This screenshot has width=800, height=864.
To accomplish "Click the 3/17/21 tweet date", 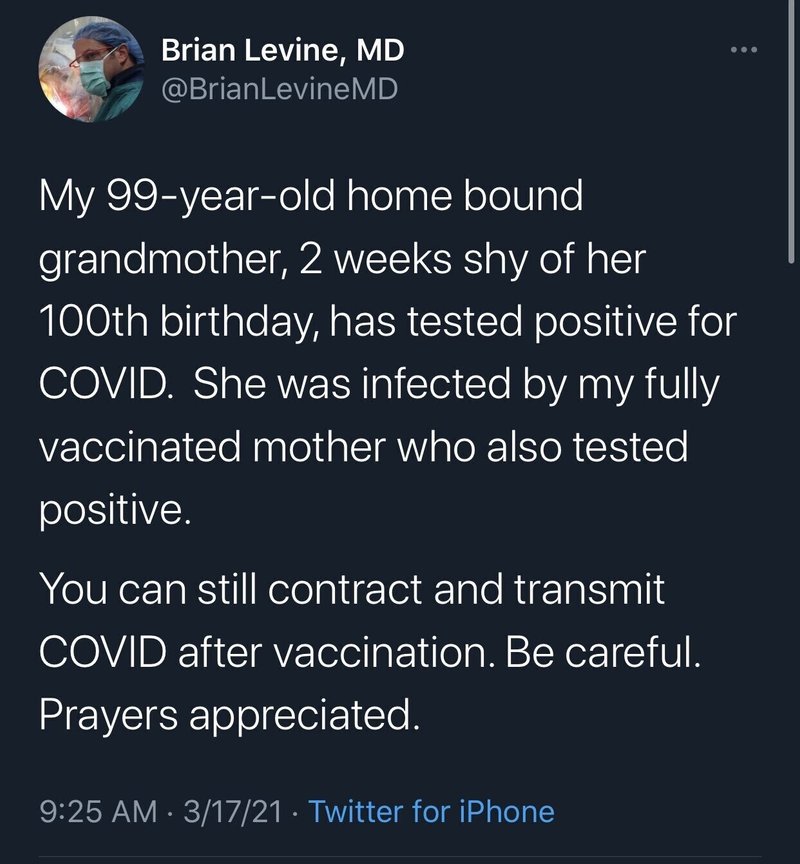I will pyautogui.click(x=233, y=812).
